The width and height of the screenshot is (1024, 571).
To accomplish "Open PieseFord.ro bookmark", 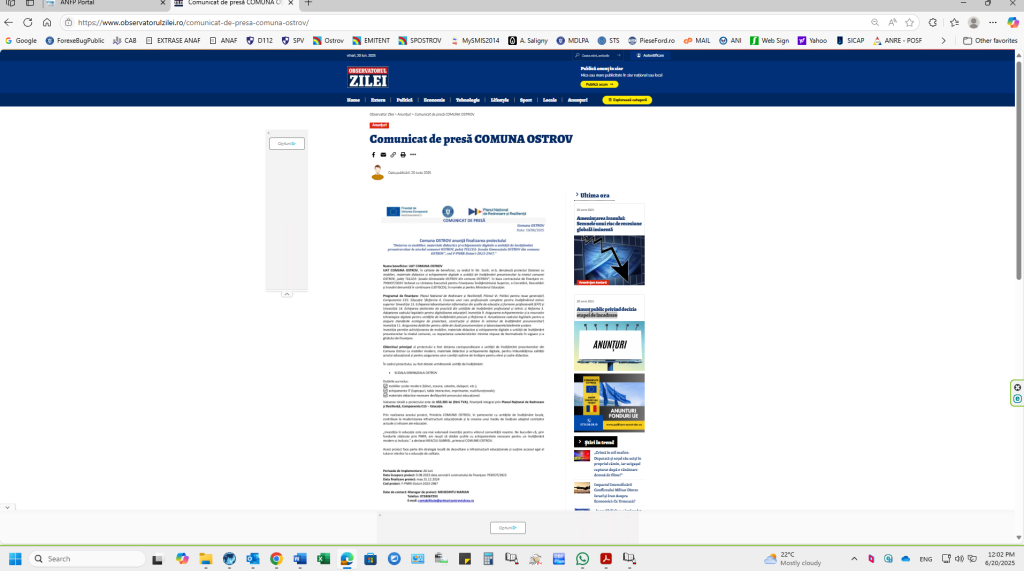I will tap(651, 41).
